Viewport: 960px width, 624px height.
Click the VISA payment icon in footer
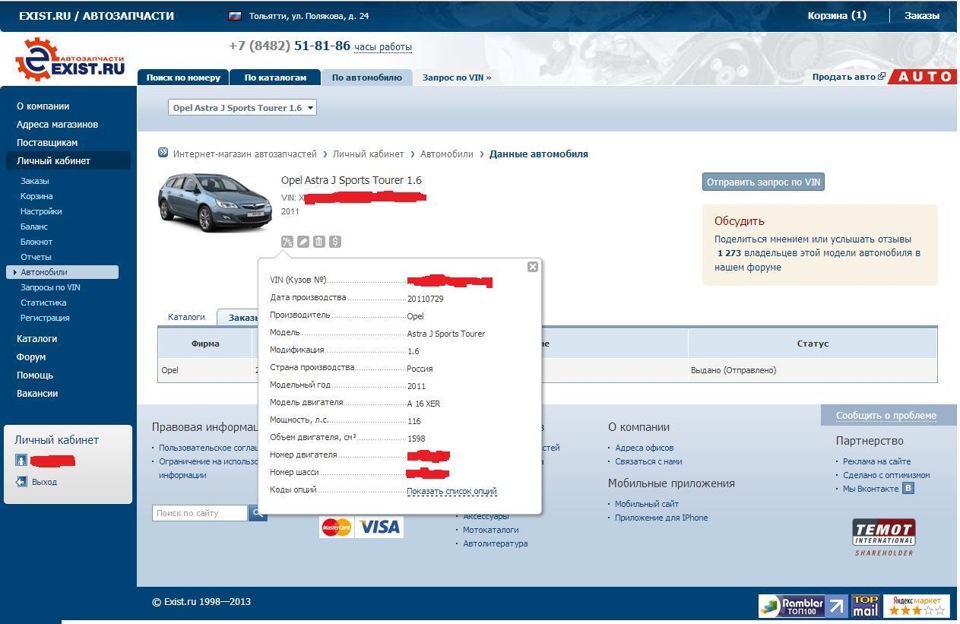click(x=381, y=525)
